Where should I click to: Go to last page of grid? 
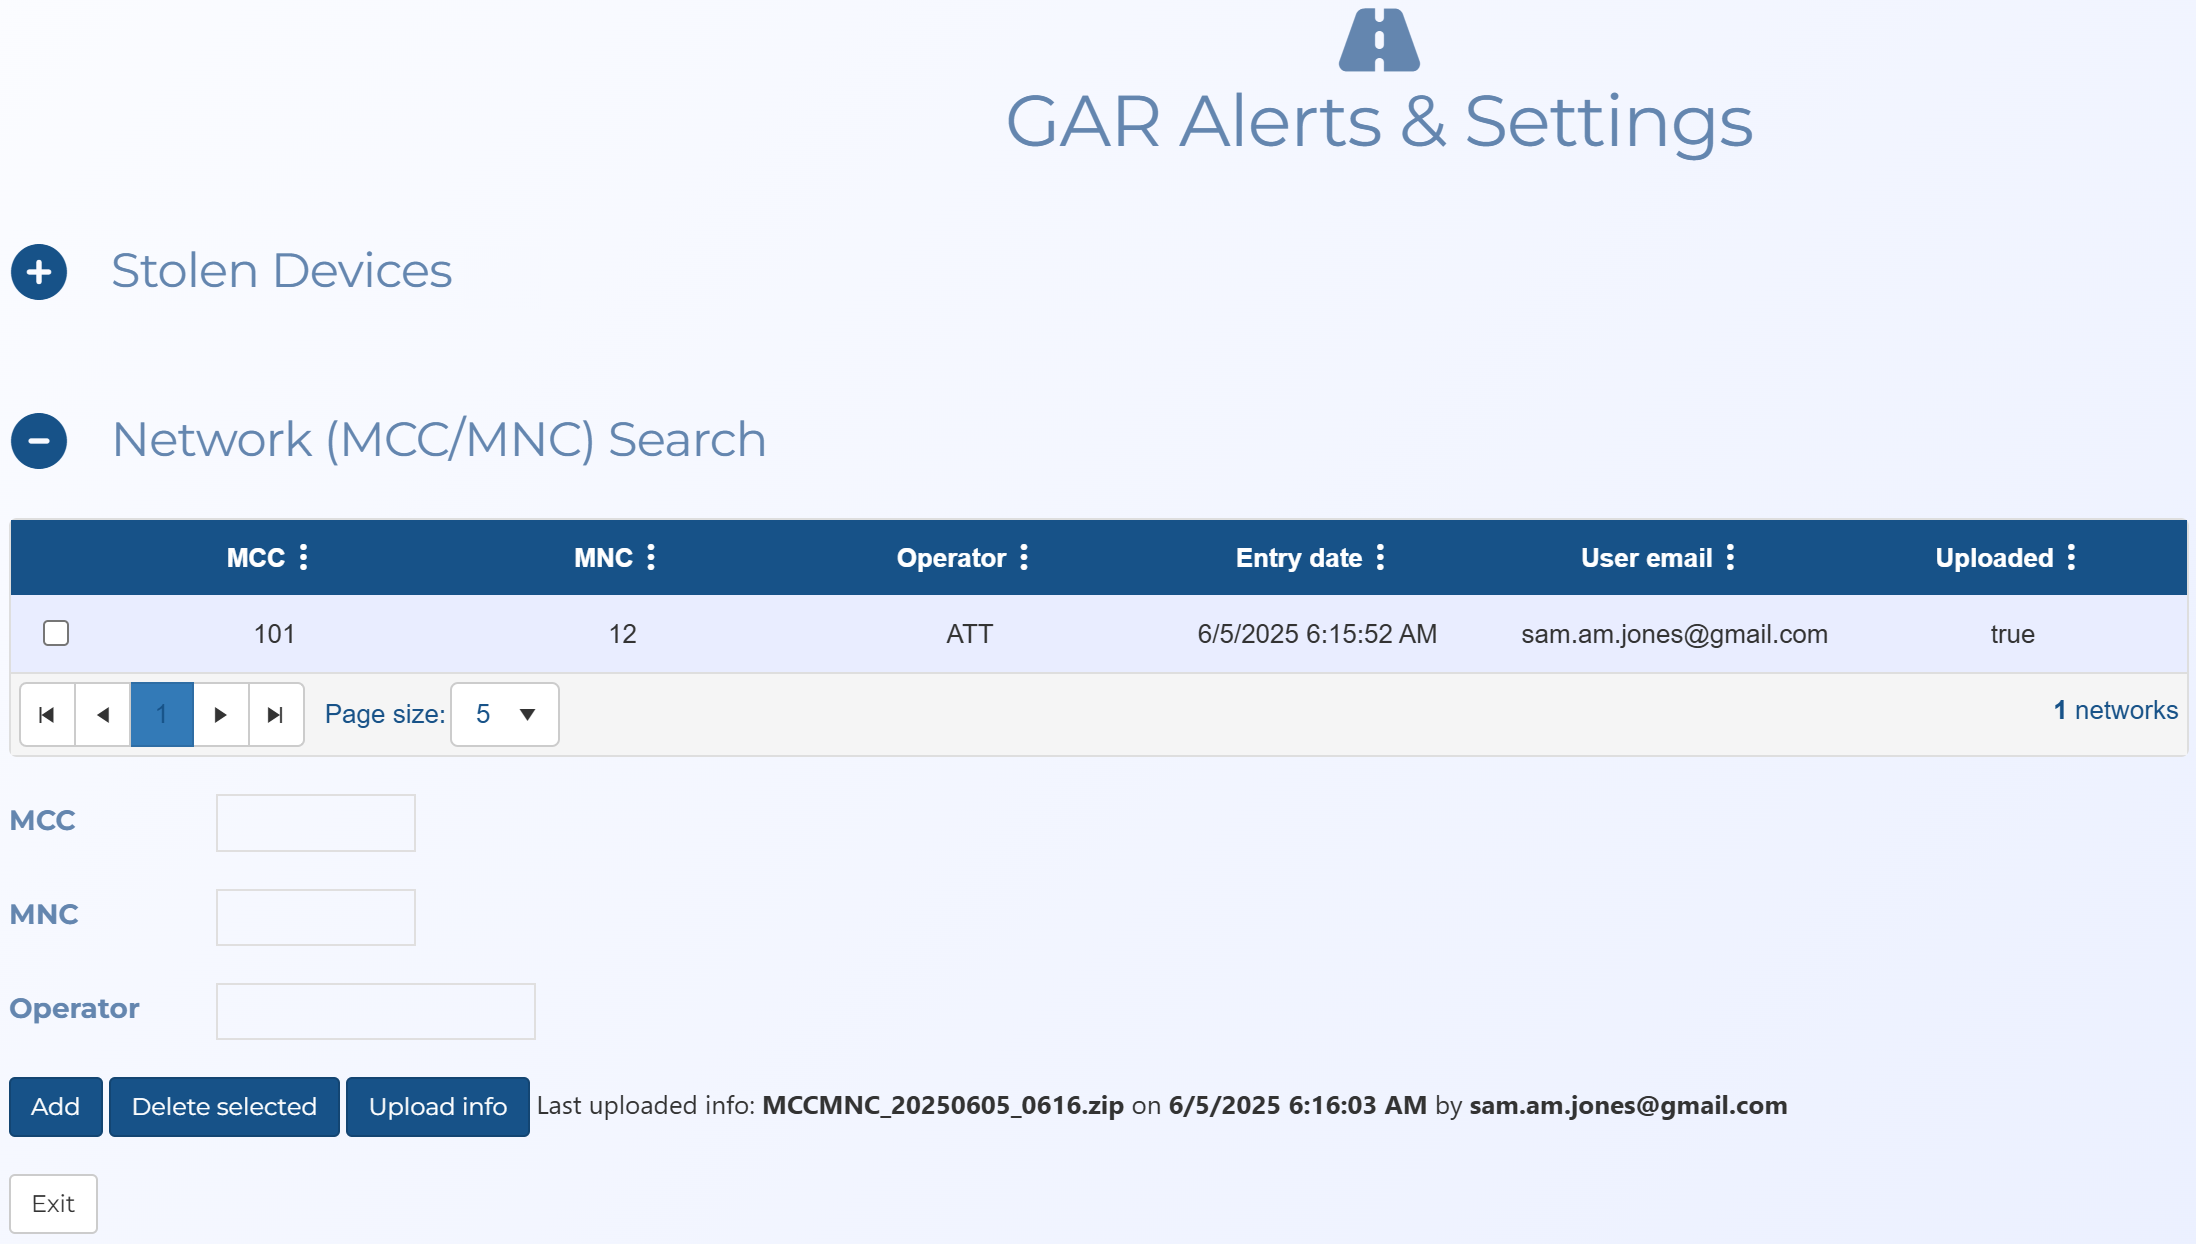tap(276, 715)
